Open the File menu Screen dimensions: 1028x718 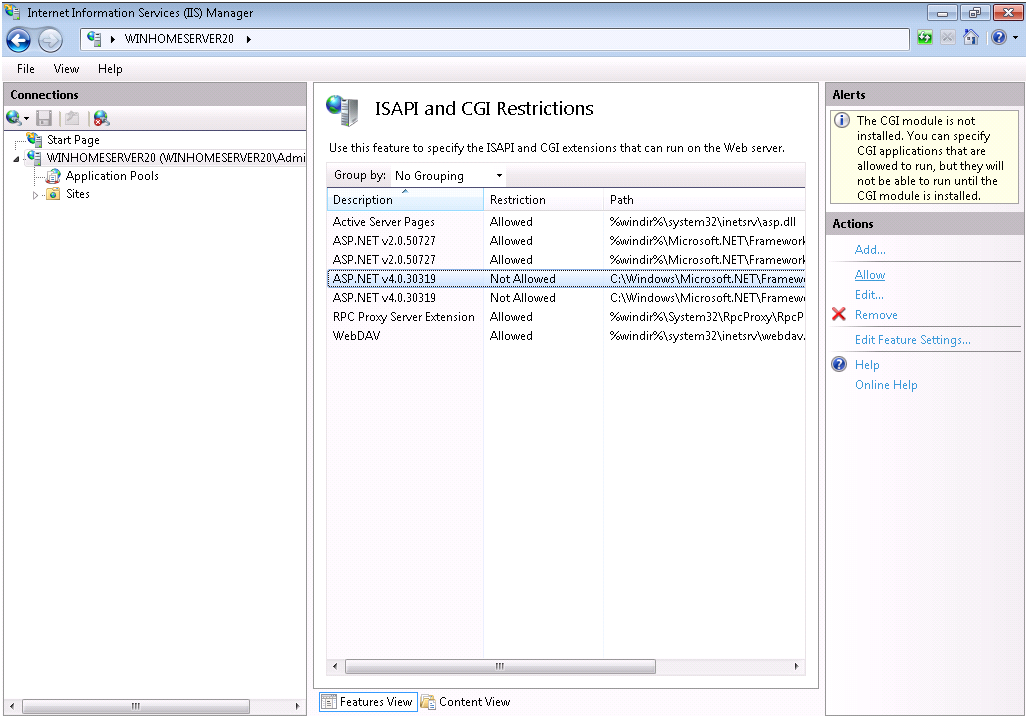click(26, 69)
